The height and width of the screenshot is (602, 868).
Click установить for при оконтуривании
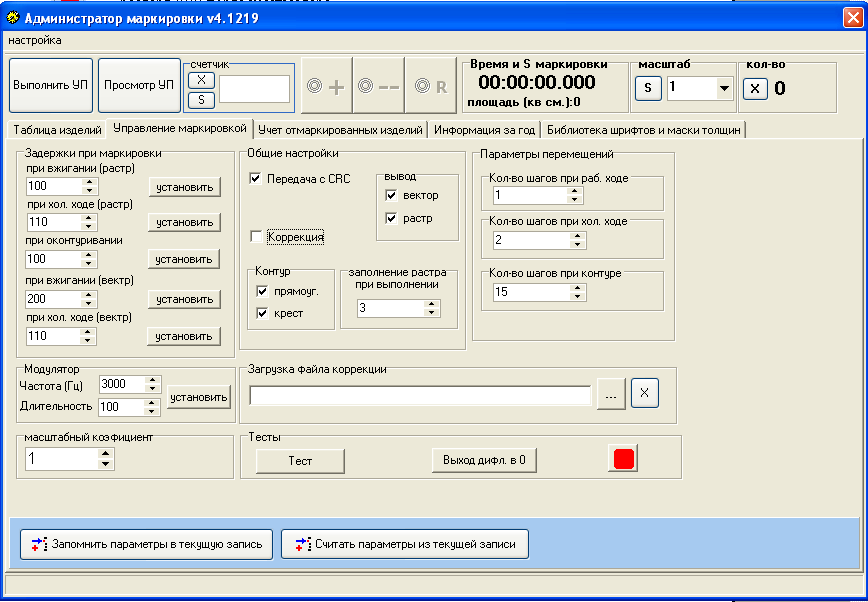[x=184, y=259]
